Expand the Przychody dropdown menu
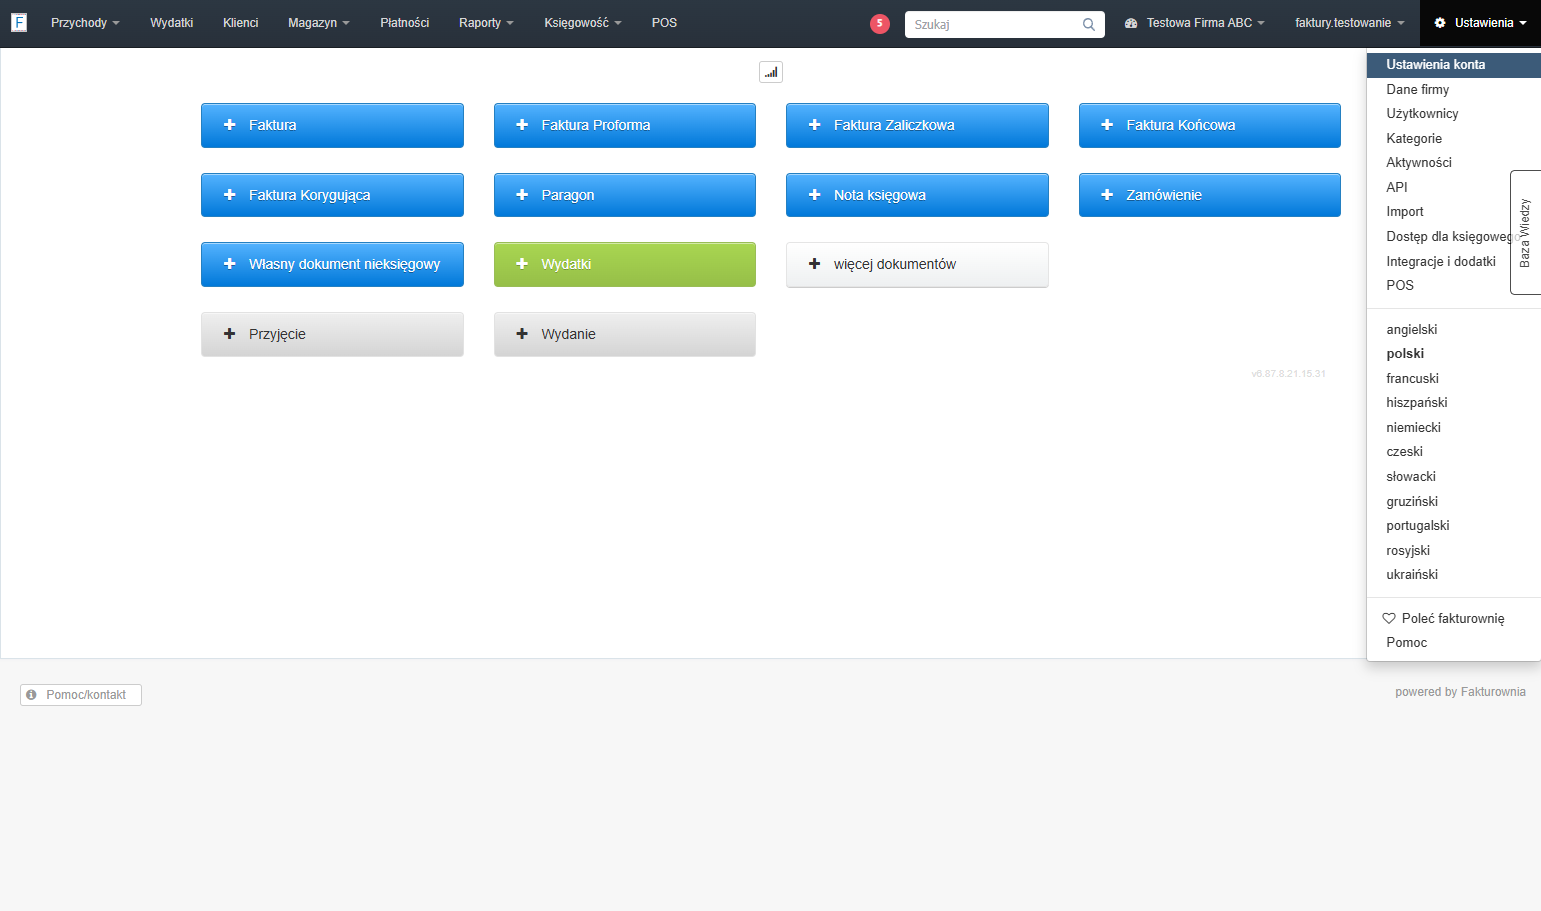The height and width of the screenshot is (911, 1541). (85, 23)
